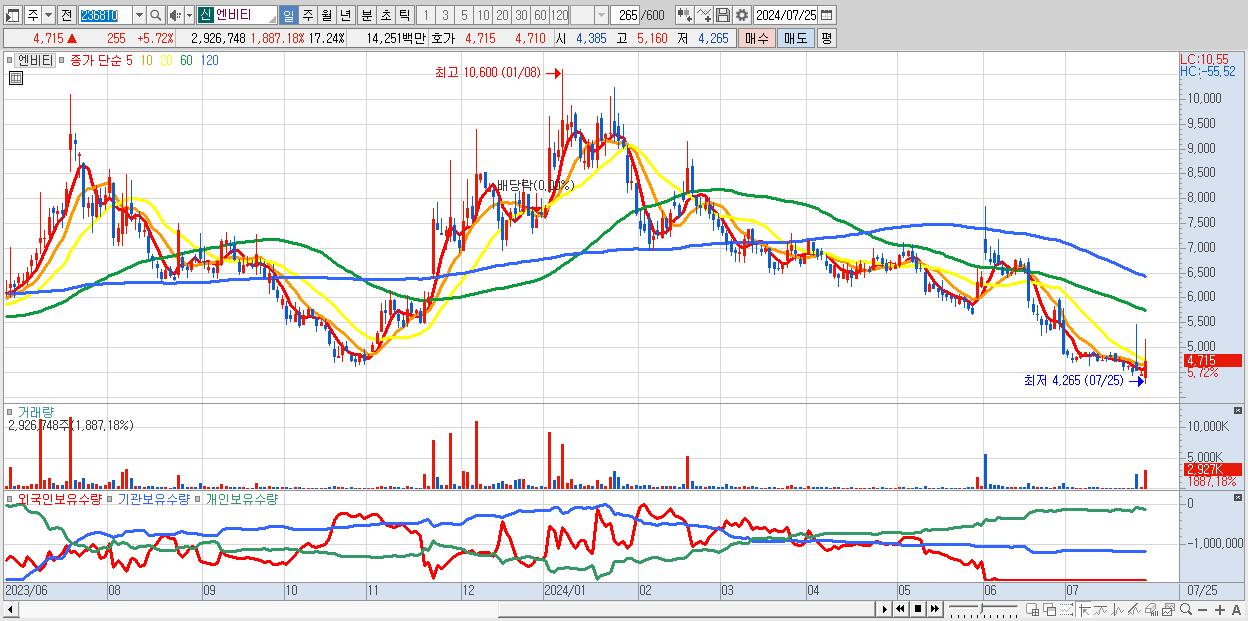Select the 5-day moving average legend

pos(128,60)
